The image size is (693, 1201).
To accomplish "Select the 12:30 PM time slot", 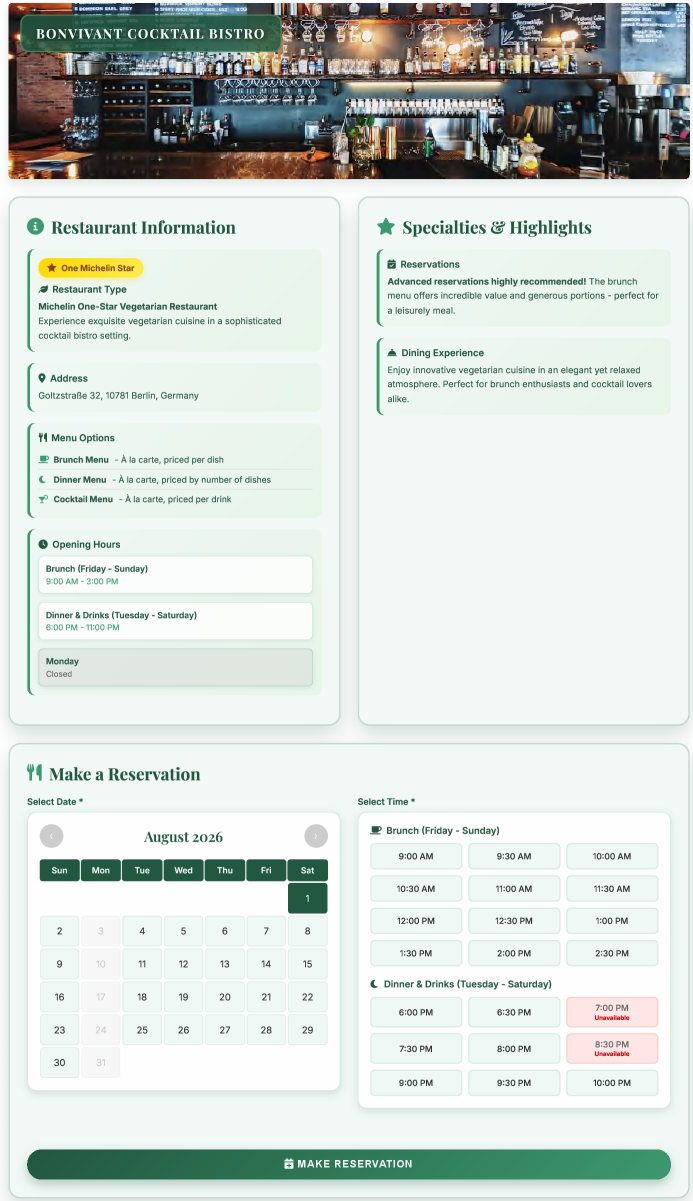I will (514, 921).
